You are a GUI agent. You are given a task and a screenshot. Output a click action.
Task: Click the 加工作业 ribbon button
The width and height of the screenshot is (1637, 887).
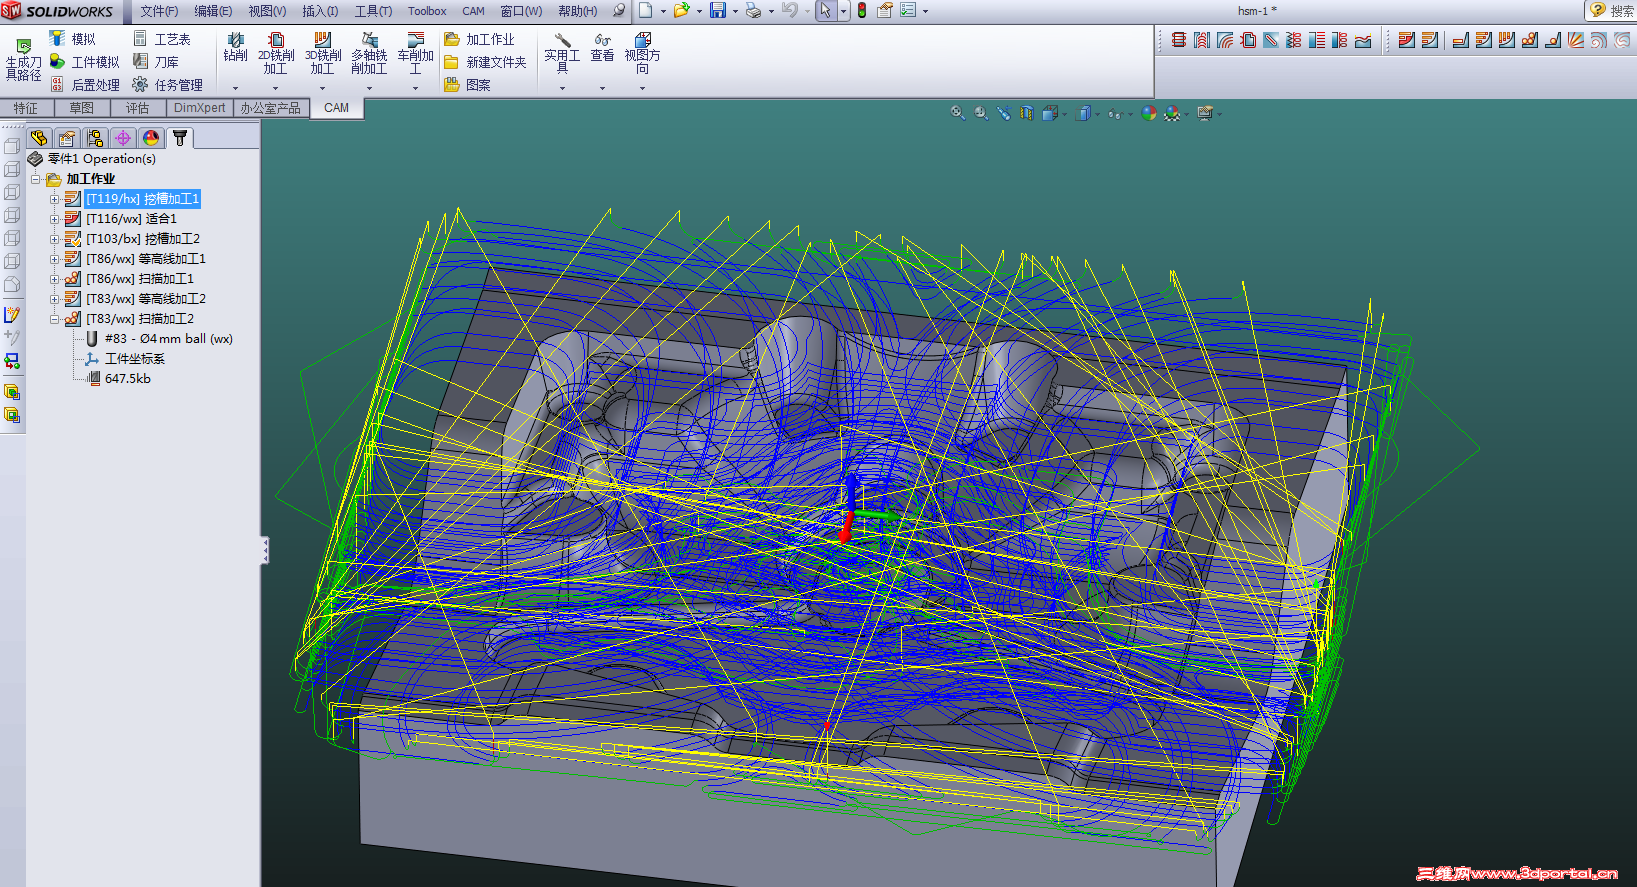479,39
